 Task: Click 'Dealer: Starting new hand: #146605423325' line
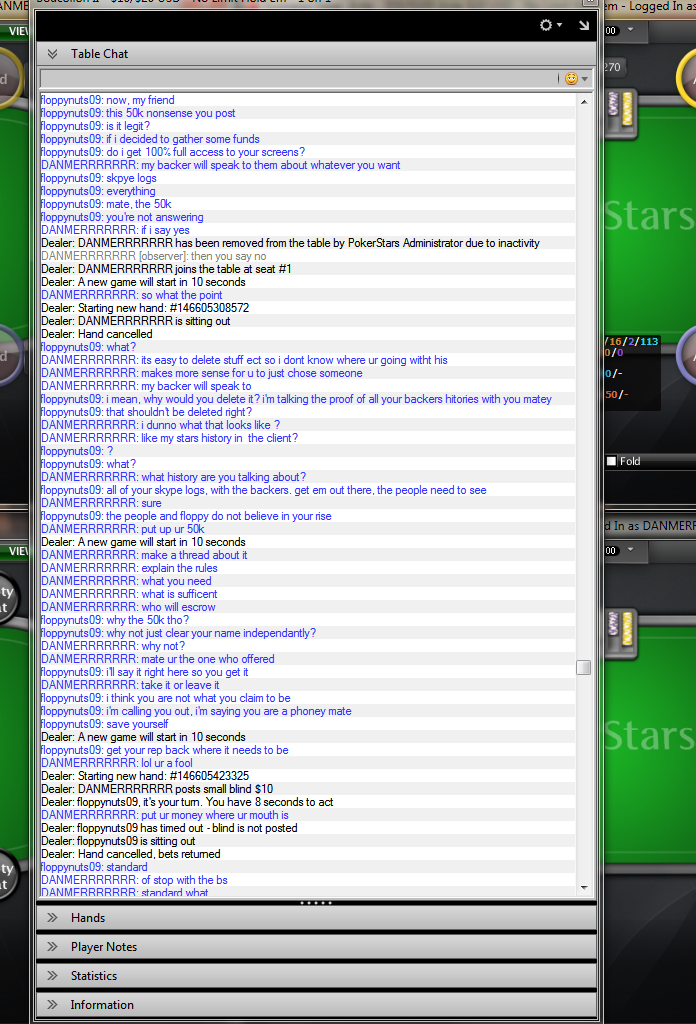pyautogui.click(x=145, y=776)
